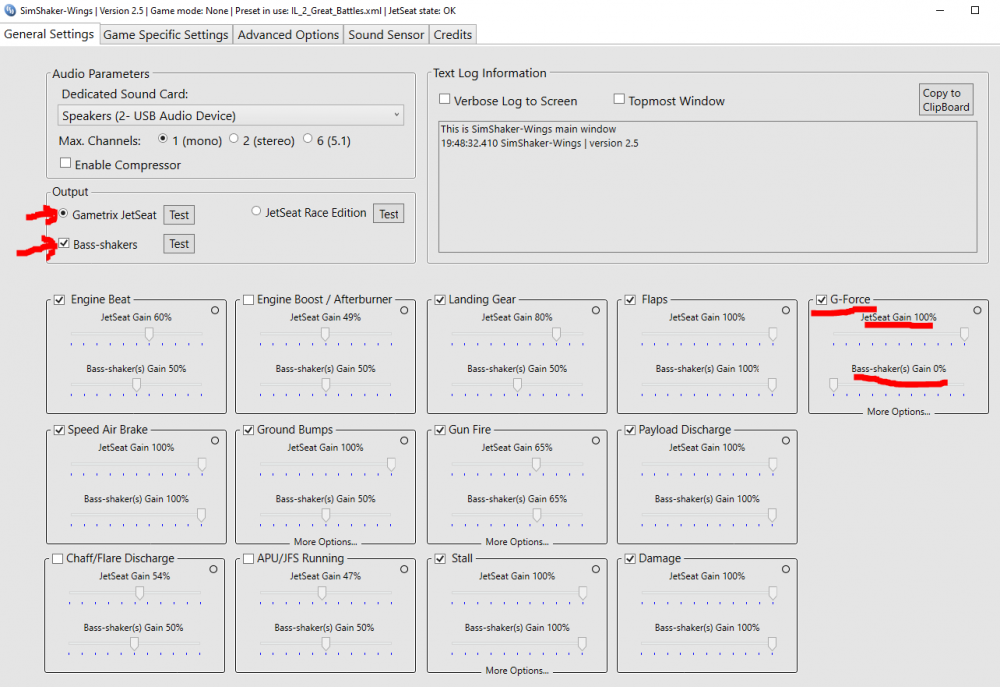The width and height of the screenshot is (1000, 687).
Task: Select 1 (mono) max channels
Action: pyautogui.click(x=163, y=138)
